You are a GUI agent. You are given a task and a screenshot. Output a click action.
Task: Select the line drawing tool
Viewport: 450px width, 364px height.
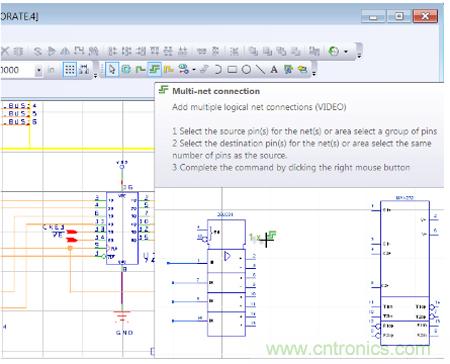[260, 70]
